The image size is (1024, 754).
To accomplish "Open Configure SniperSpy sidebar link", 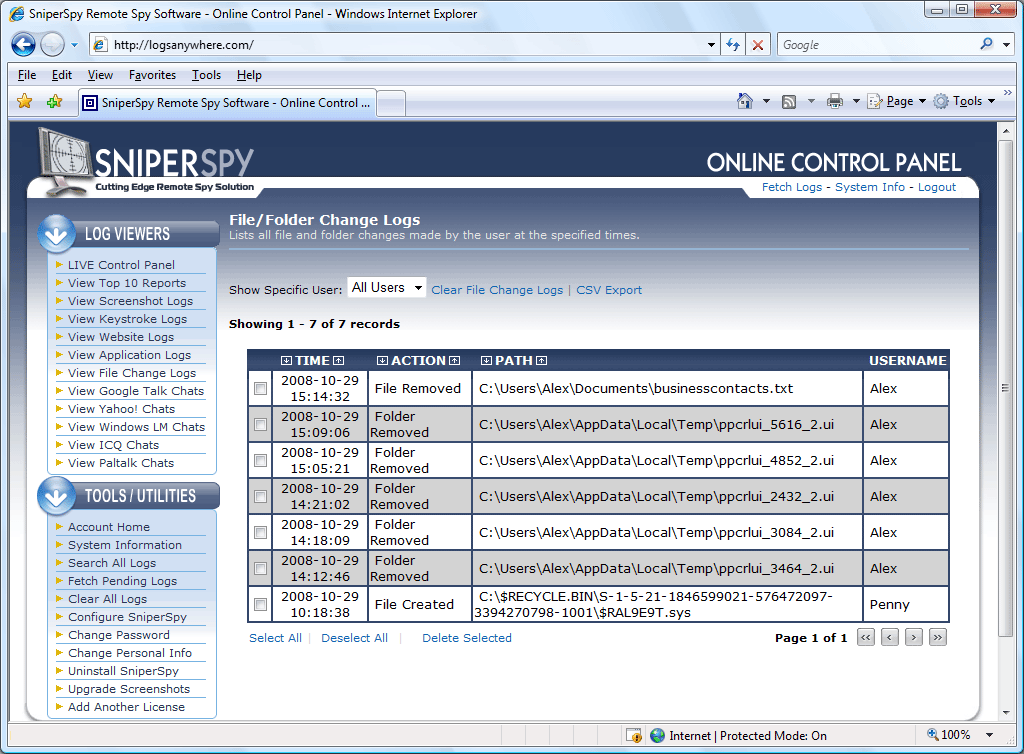I will coord(127,617).
